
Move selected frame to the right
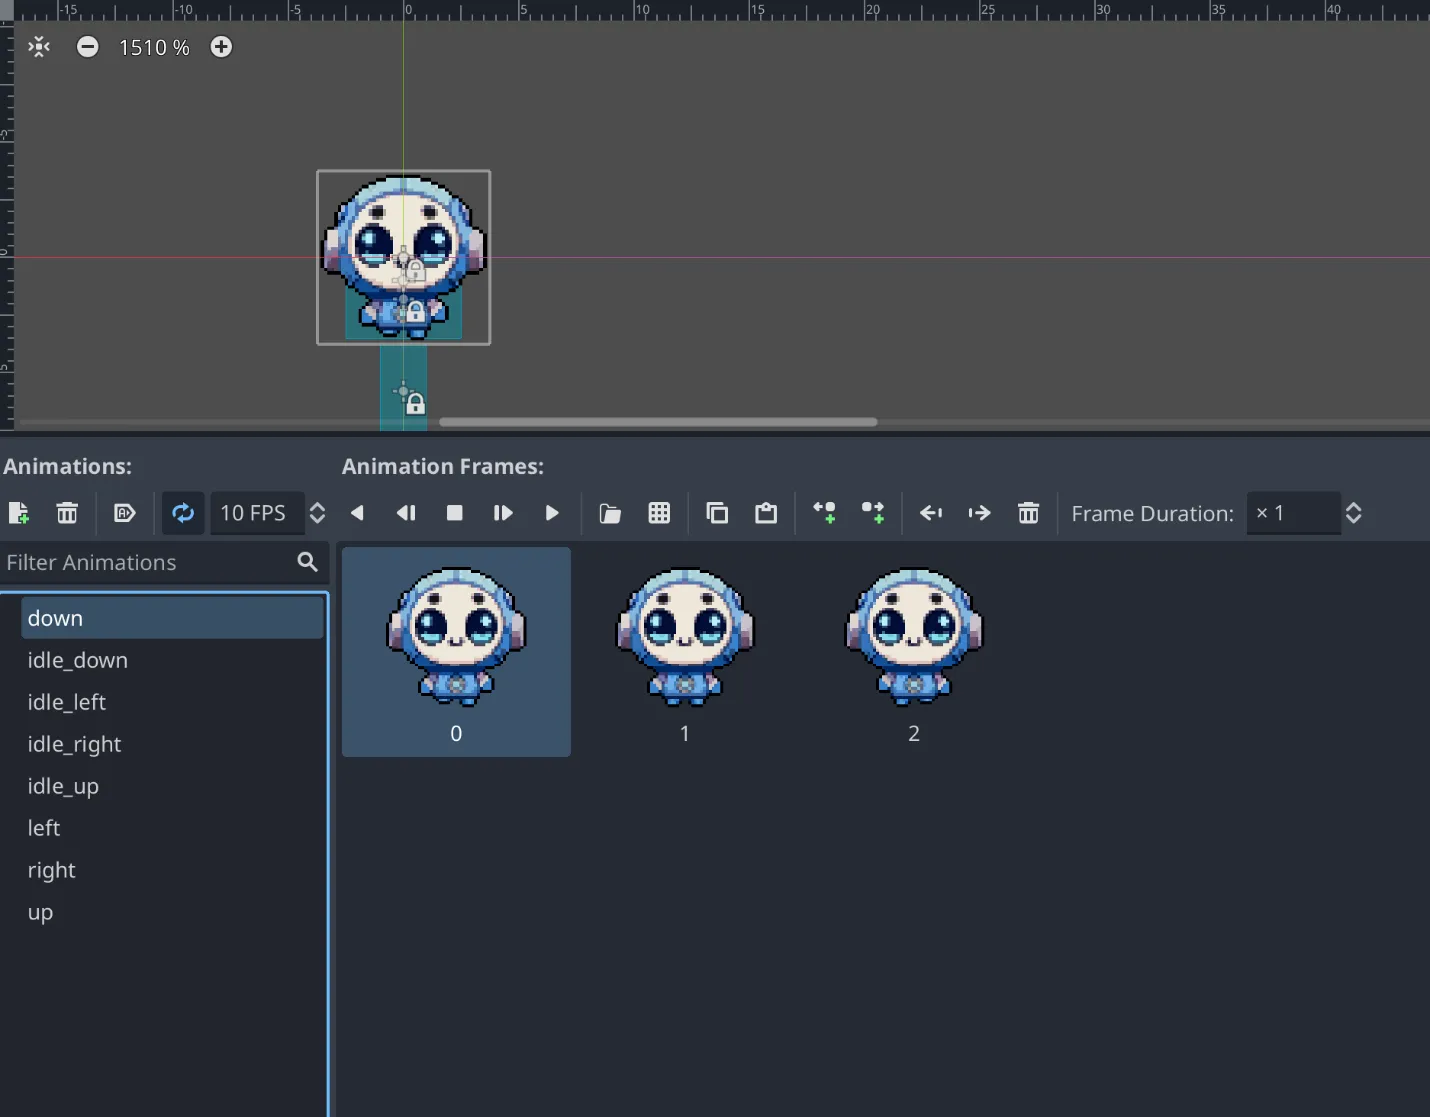click(979, 513)
